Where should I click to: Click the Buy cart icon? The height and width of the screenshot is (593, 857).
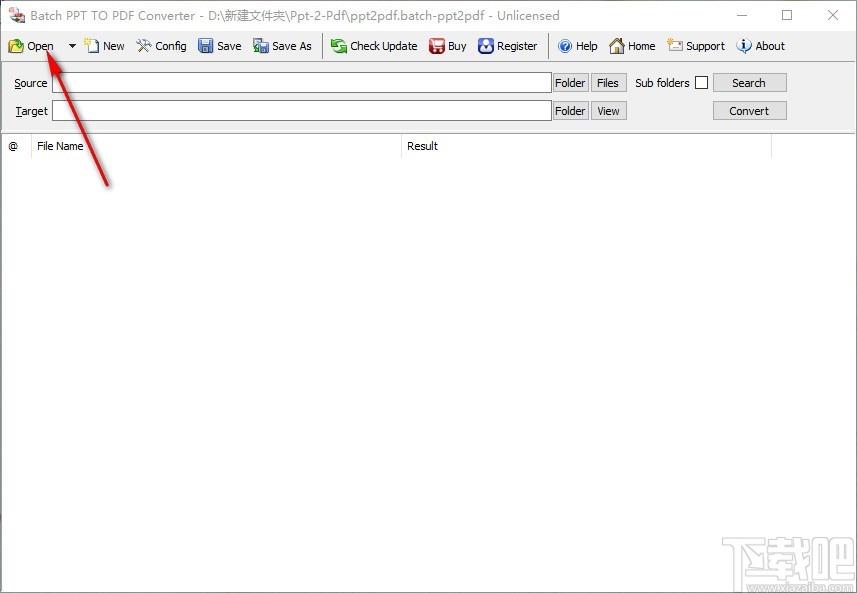(437, 46)
